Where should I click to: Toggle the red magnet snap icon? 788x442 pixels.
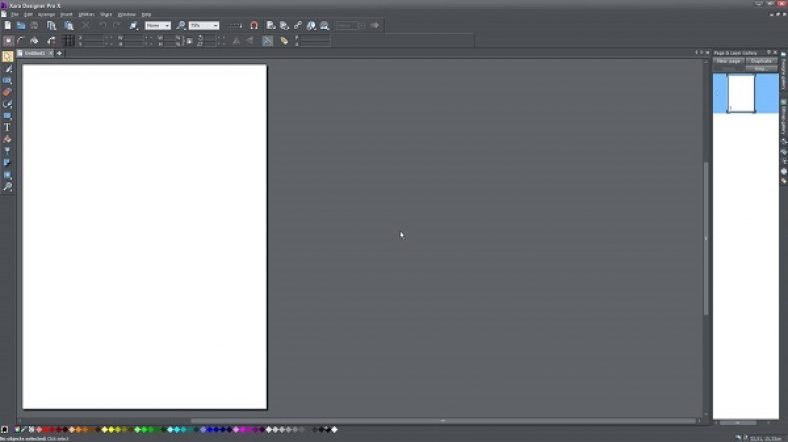coord(254,25)
